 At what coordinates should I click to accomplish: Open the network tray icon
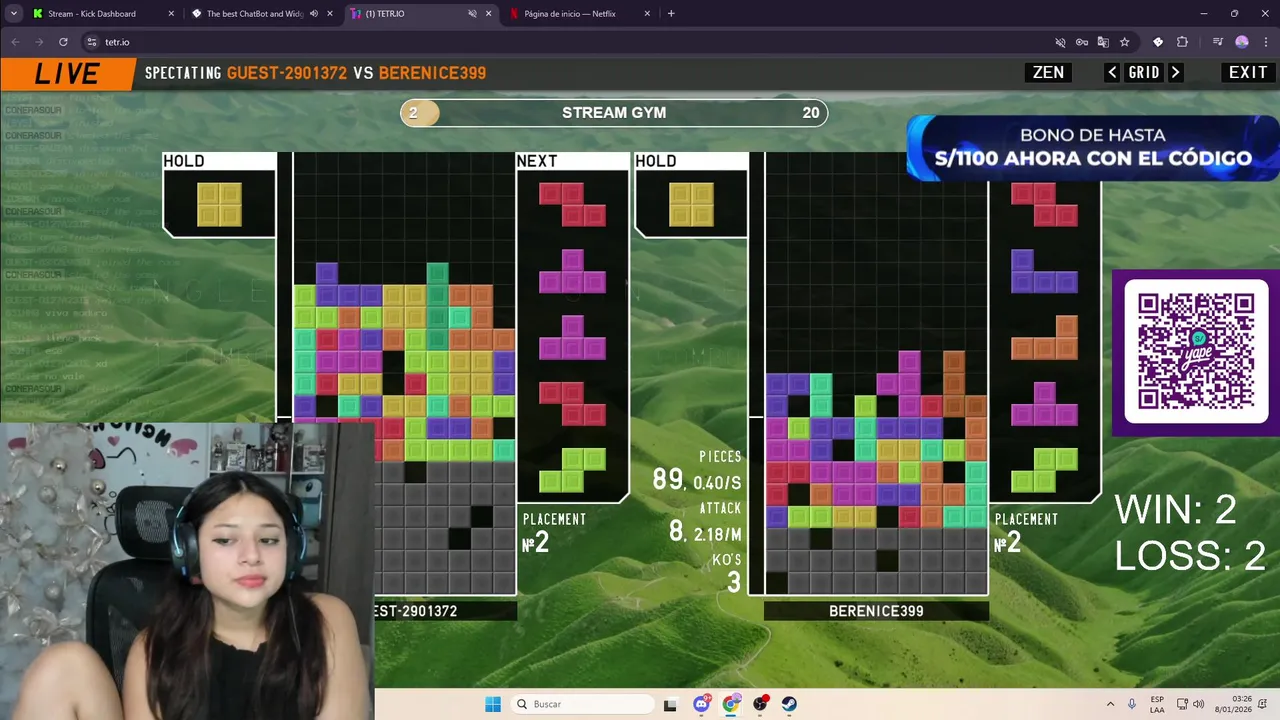tap(1182, 704)
